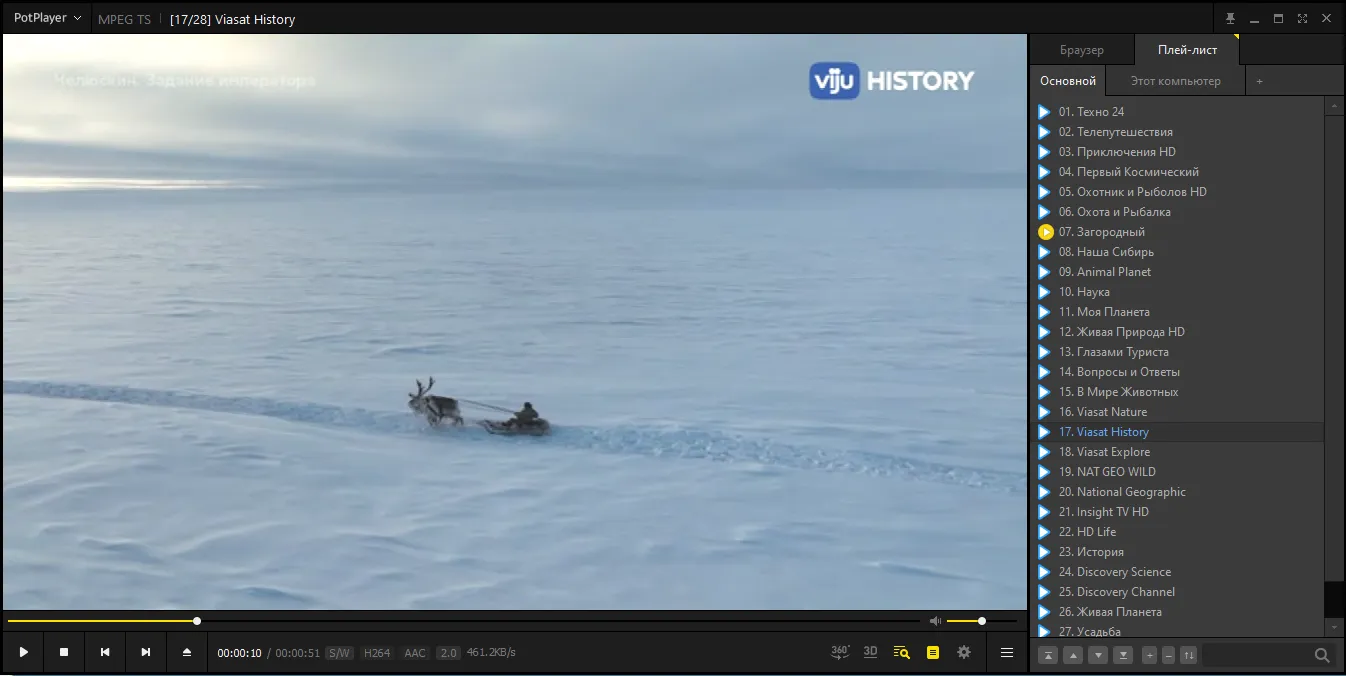Open the playlist search/chapter icon
The width and height of the screenshot is (1346, 676).
tap(902, 652)
